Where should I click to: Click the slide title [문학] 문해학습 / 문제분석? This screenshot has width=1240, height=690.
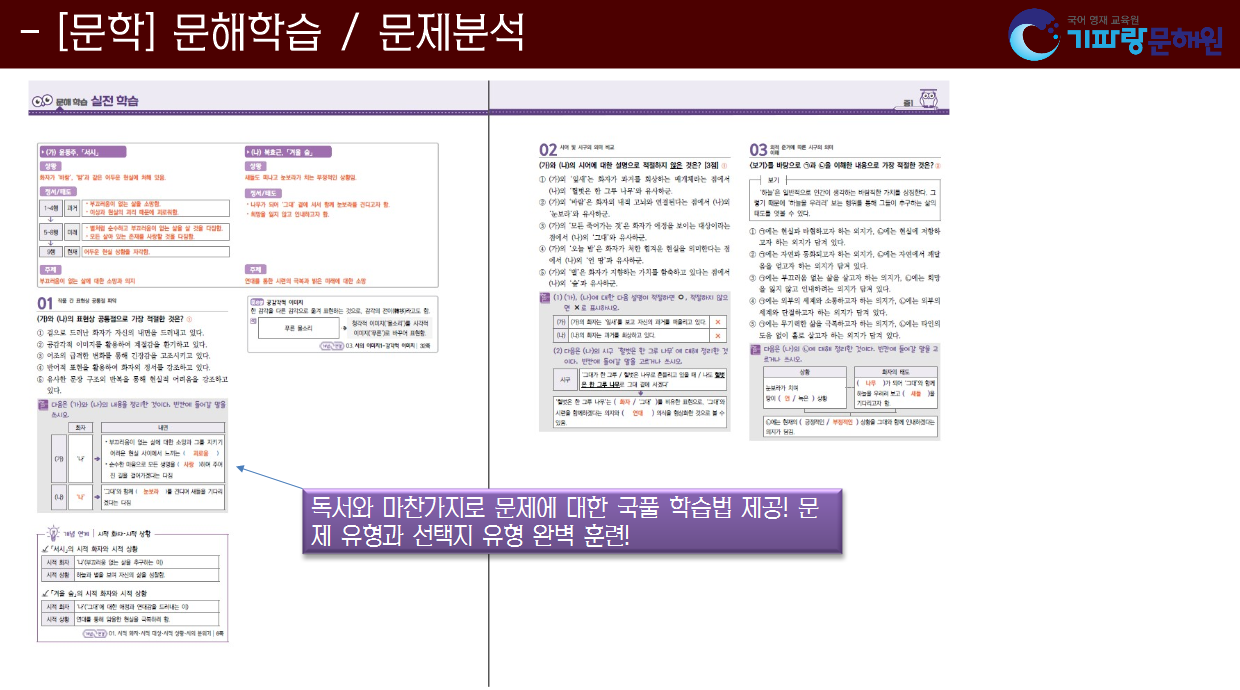[x=272, y=34]
